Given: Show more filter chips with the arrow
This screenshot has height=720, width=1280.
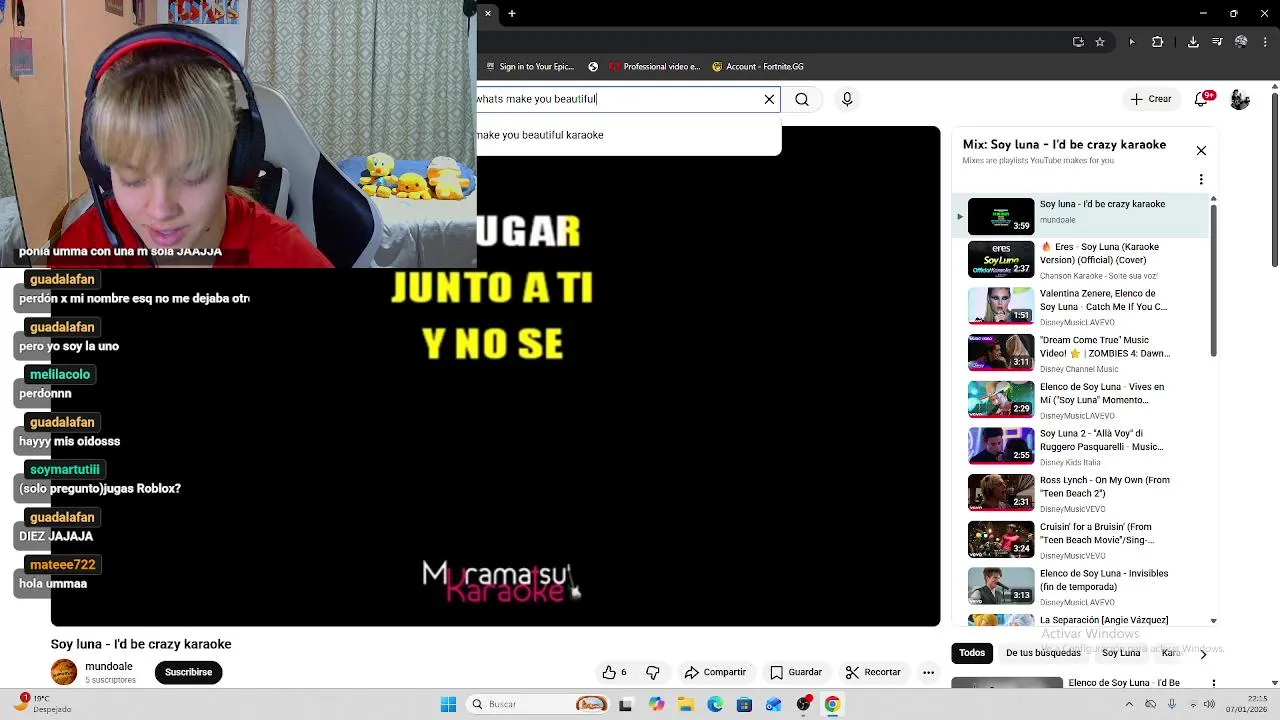Looking at the screenshot, I should pos(1203,653).
